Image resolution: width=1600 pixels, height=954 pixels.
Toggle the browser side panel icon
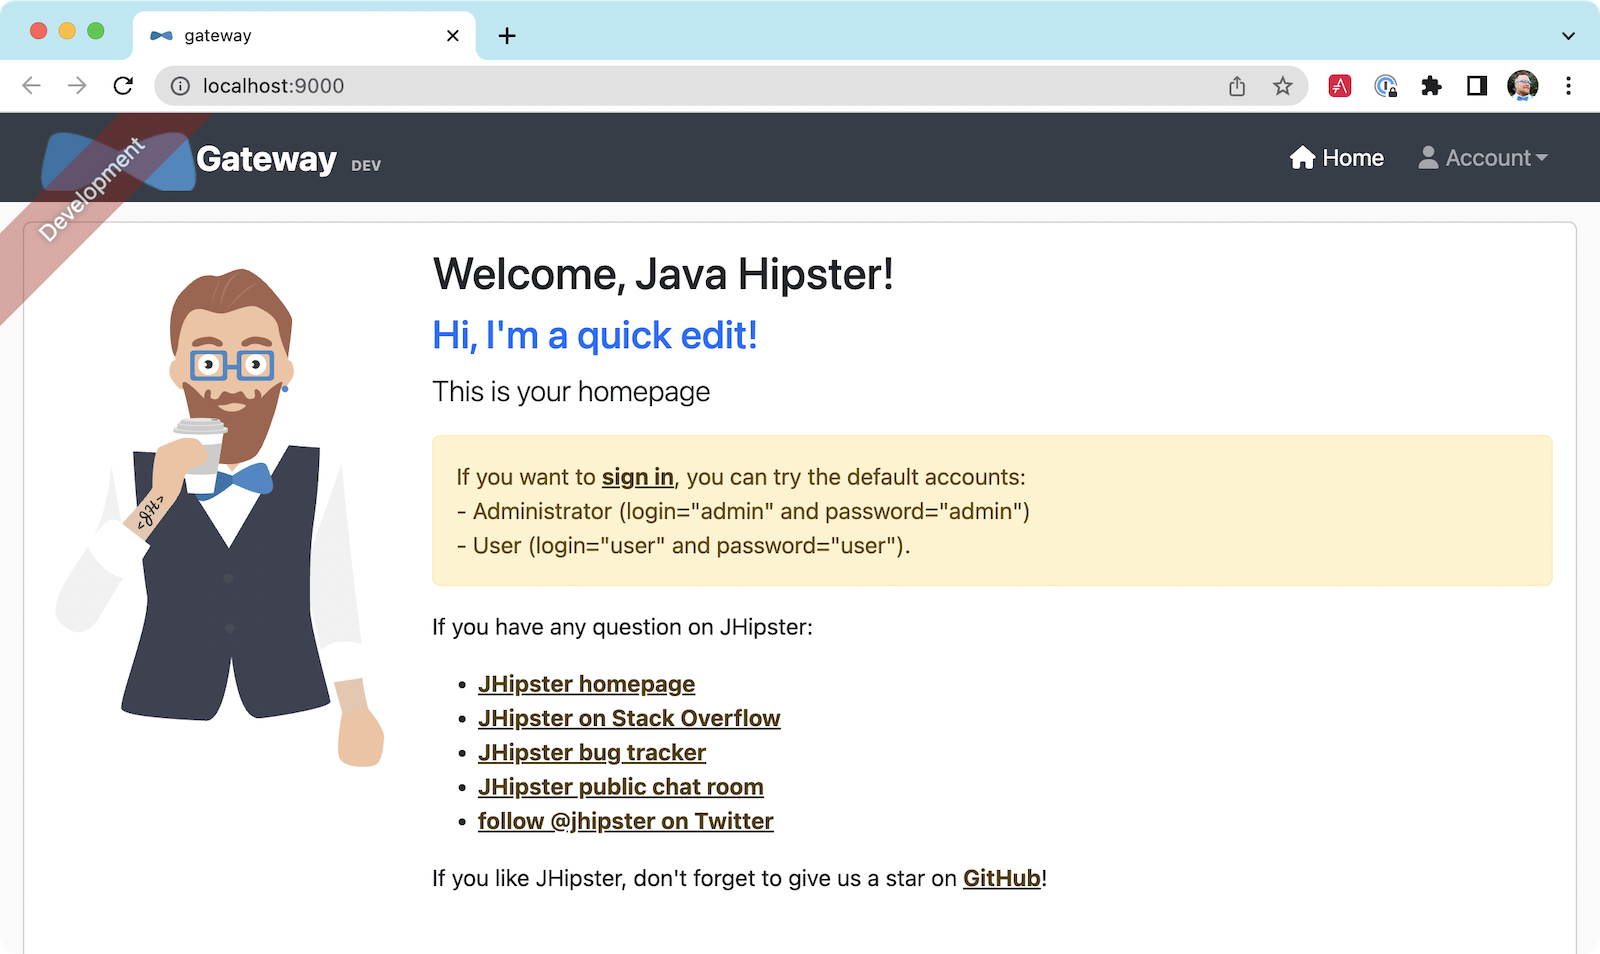coord(1476,86)
